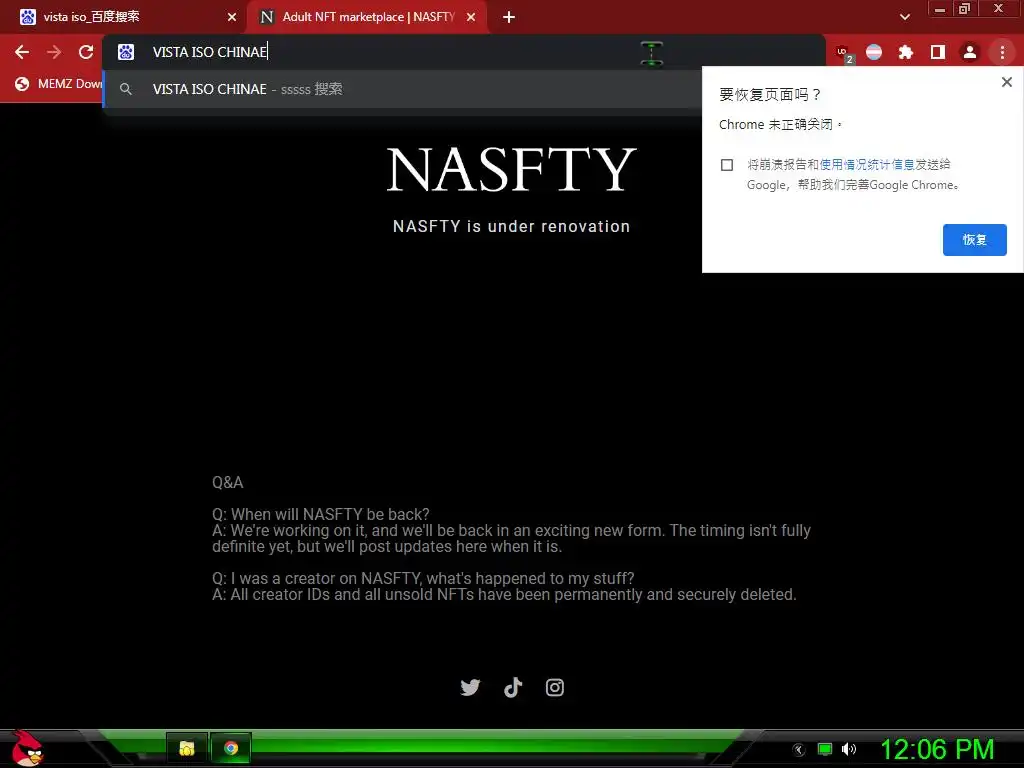This screenshot has height=768, width=1024.
Task: Show hidden tray icons arrow
Action: [x=799, y=750]
